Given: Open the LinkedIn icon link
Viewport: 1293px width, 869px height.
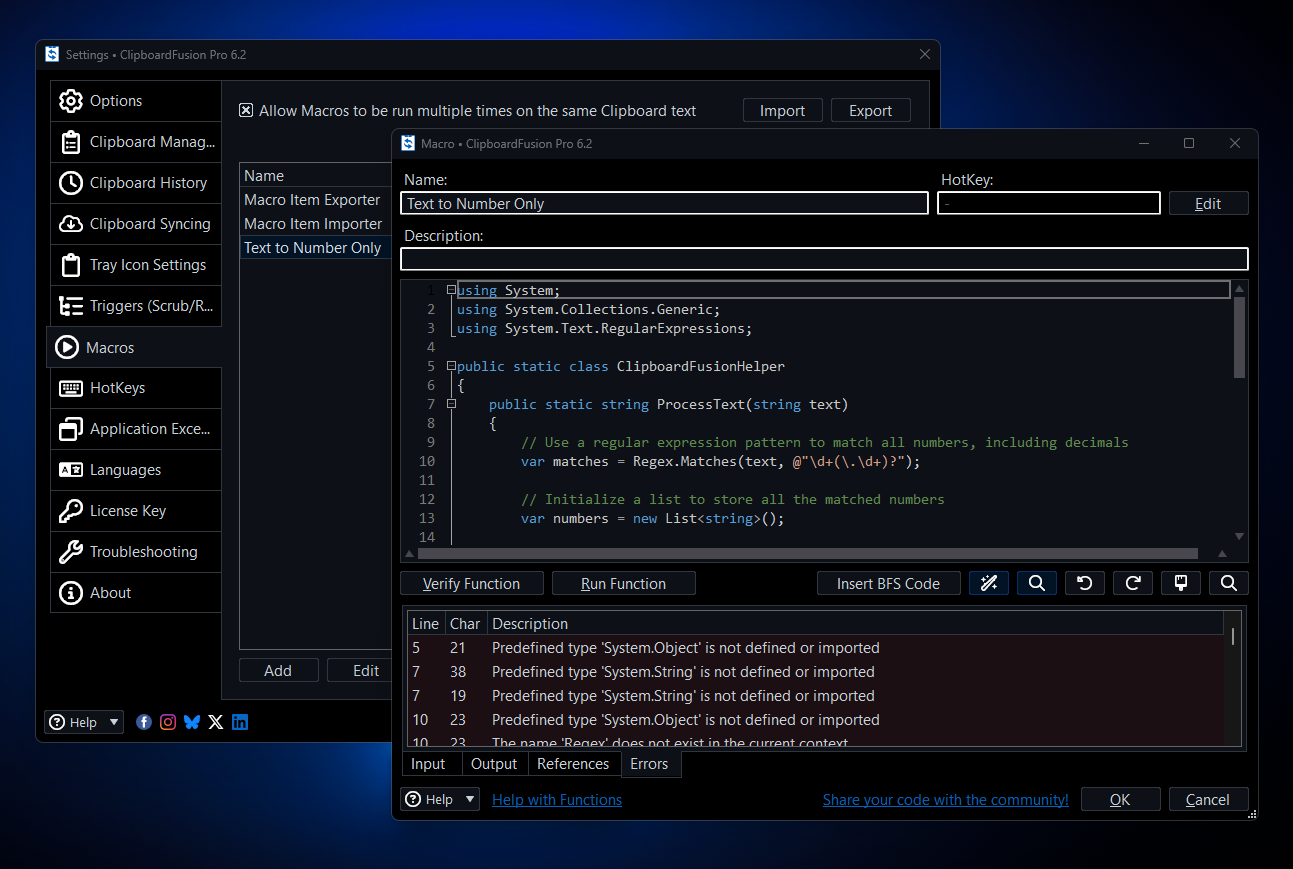Looking at the screenshot, I should 240,722.
